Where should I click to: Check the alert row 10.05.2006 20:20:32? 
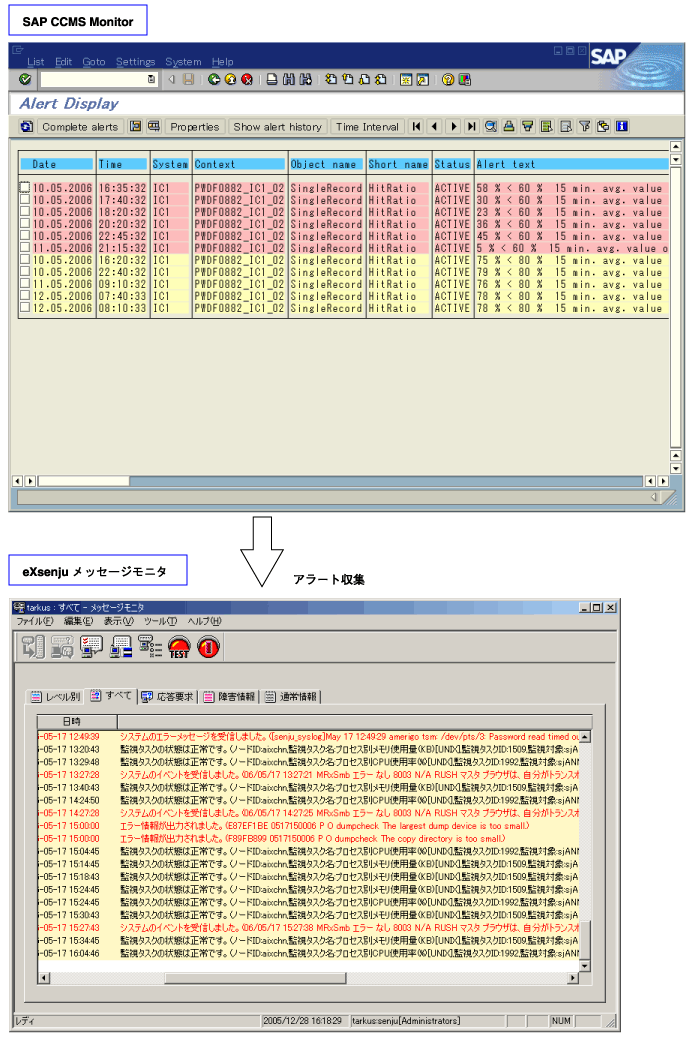[x=25, y=224]
